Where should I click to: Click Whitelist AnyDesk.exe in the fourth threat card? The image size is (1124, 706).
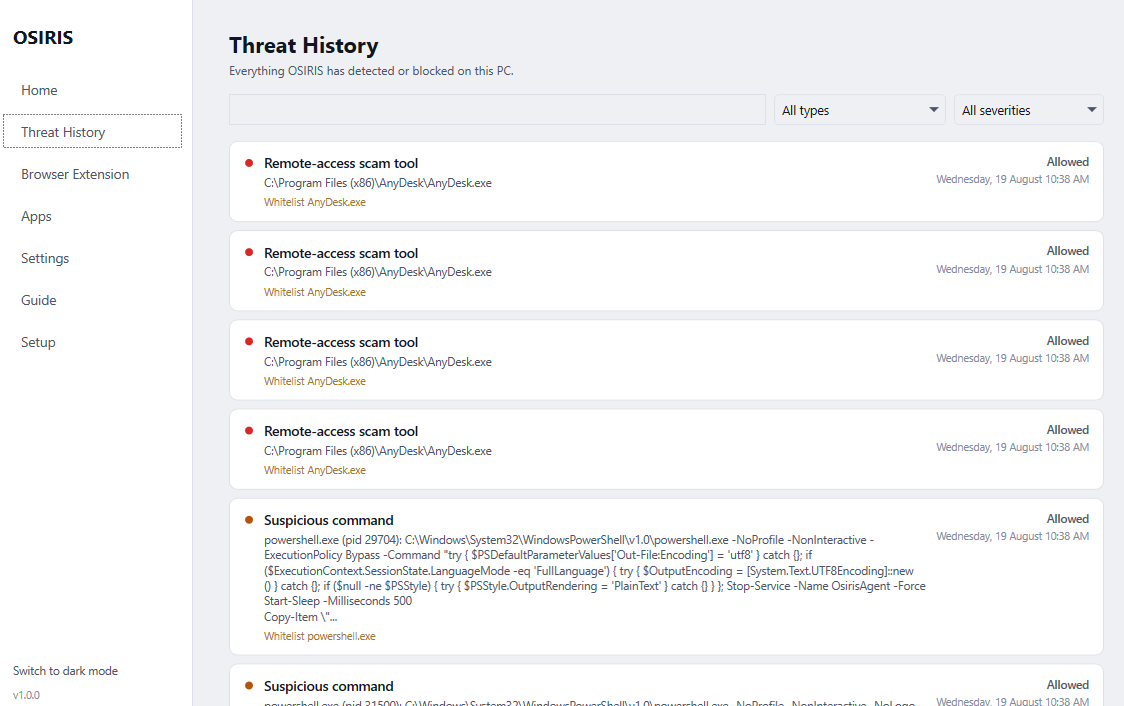[x=315, y=470]
